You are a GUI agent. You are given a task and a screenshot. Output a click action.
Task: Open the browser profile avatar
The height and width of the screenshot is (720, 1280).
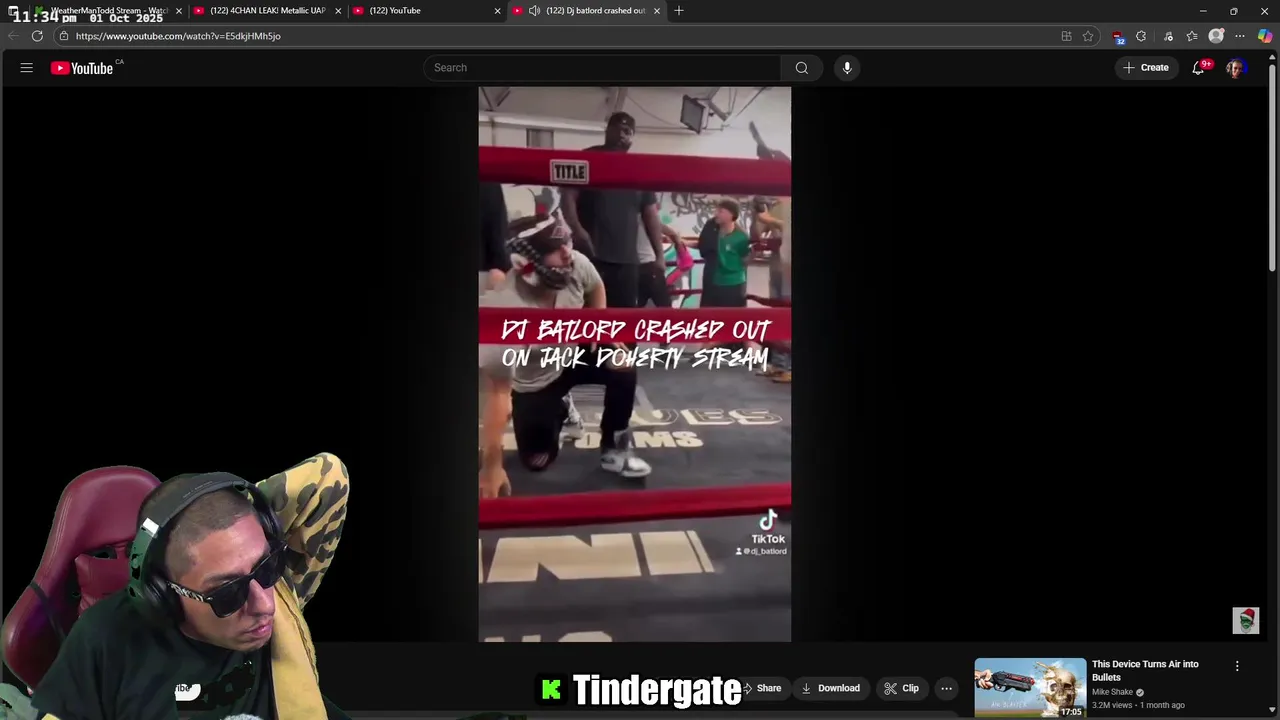pyautogui.click(x=1216, y=36)
